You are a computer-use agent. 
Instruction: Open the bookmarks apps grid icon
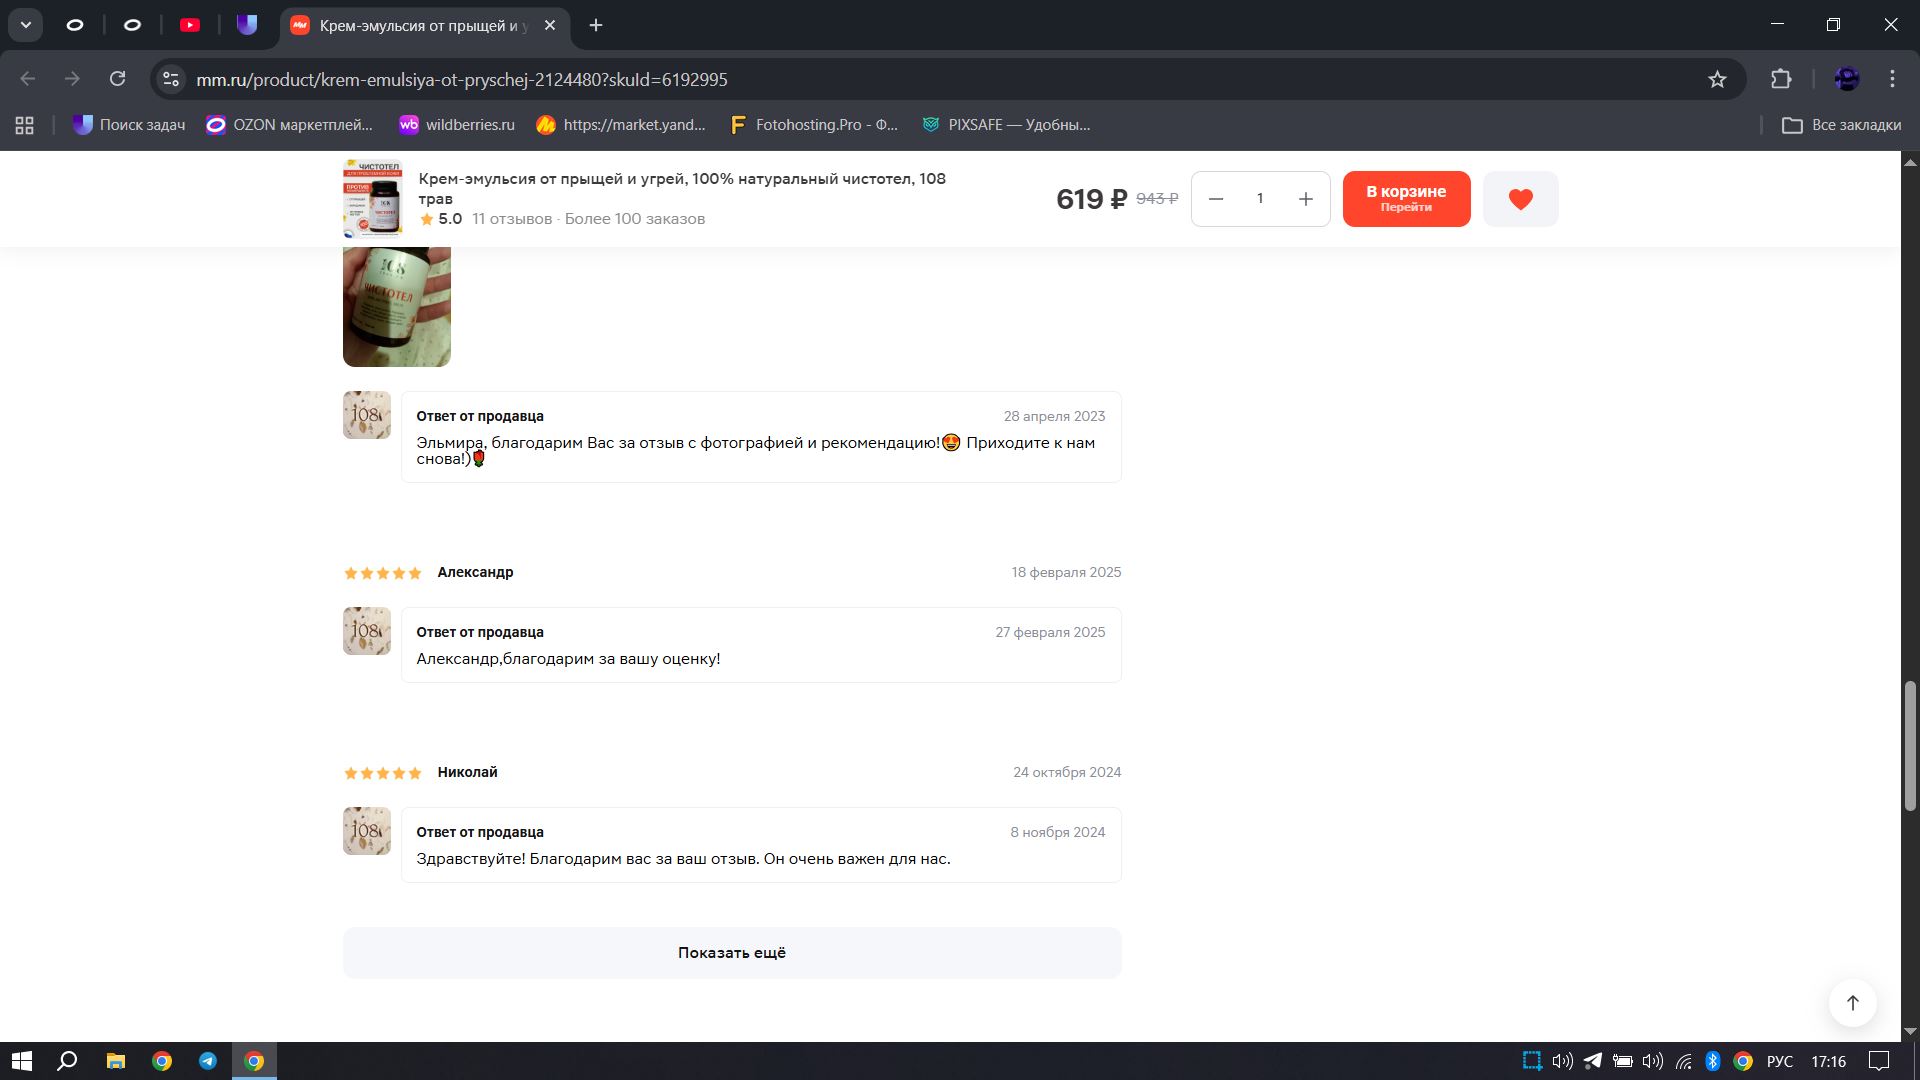point(25,125)
